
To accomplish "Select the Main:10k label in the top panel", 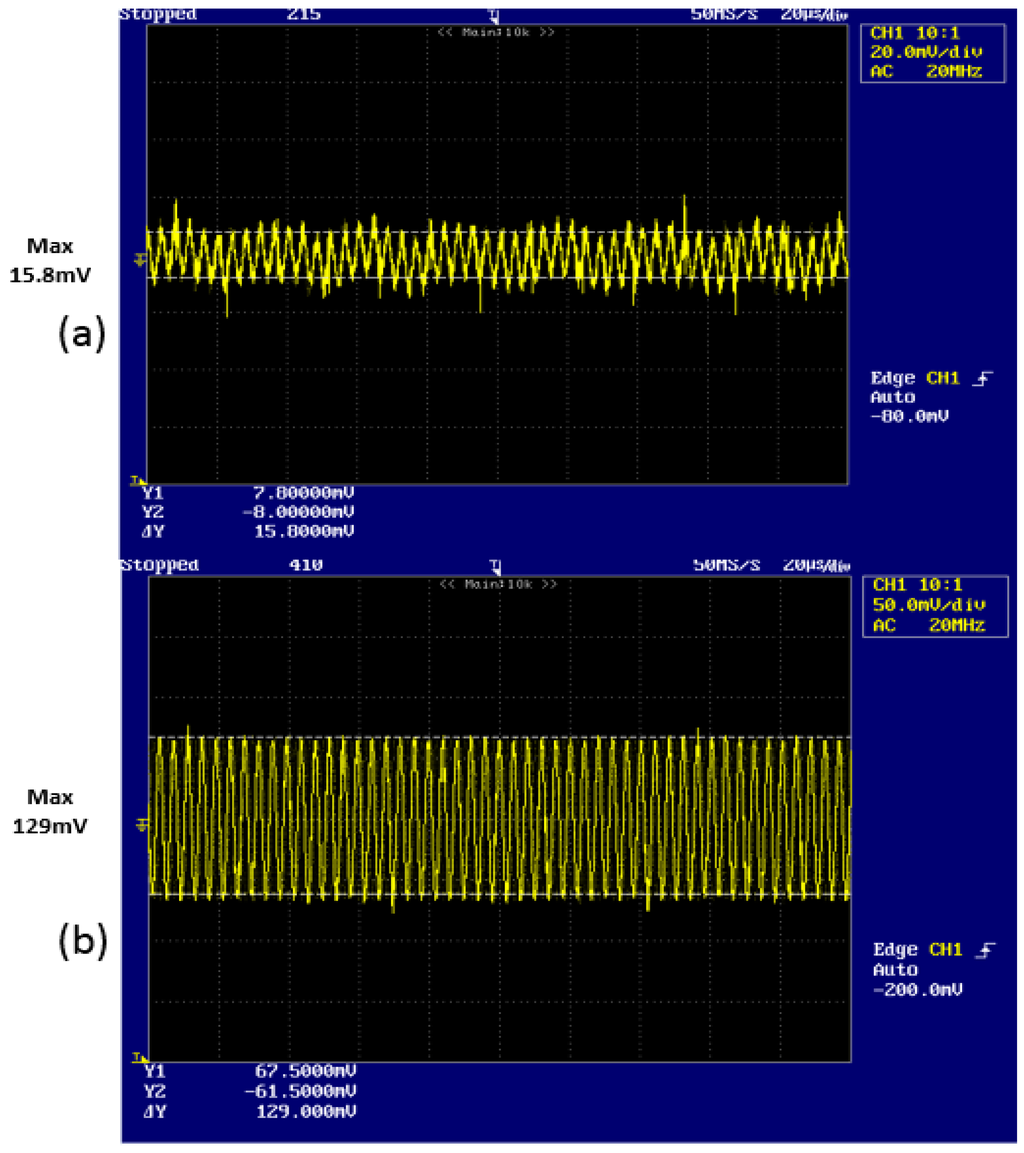I will (496, 32).
